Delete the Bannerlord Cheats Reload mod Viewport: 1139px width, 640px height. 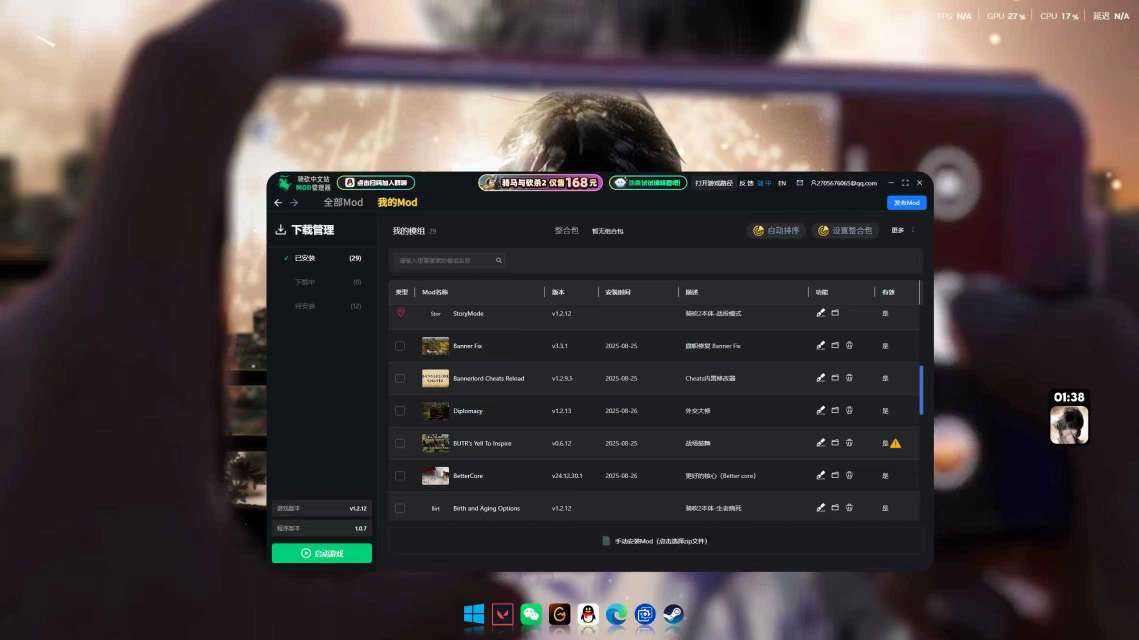click(849, 378)
